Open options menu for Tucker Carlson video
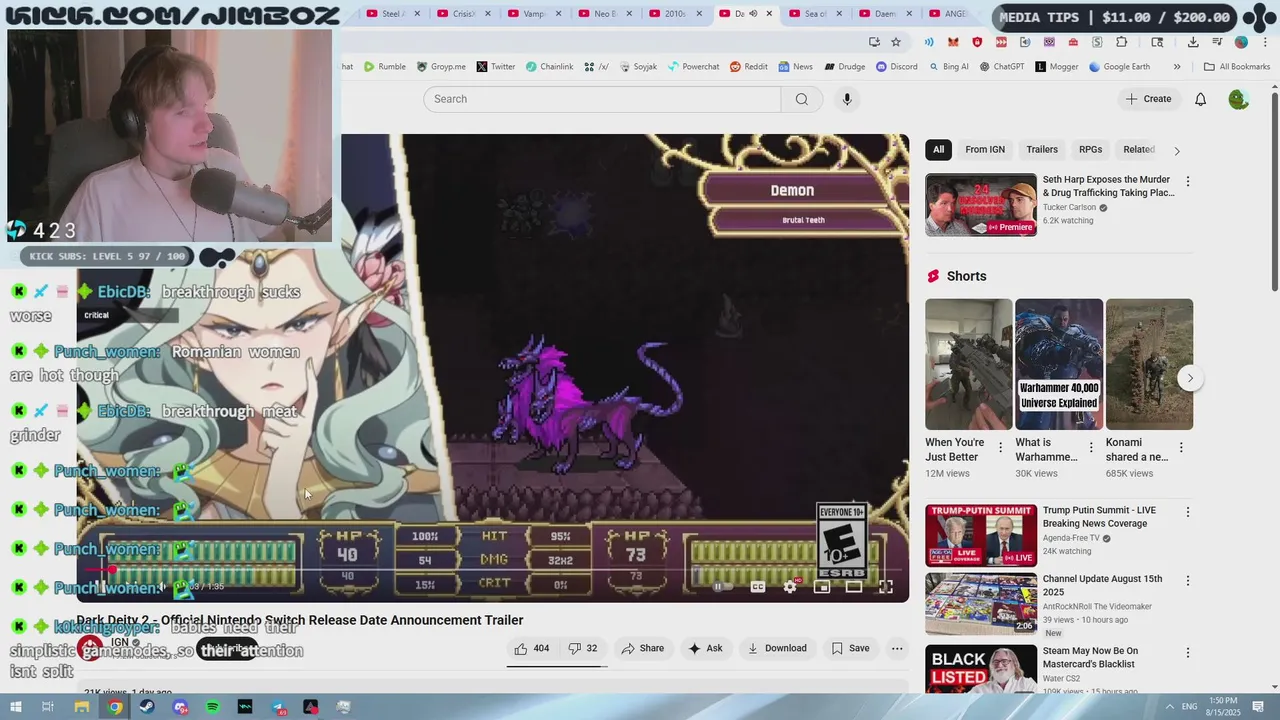The height and width of the screenshot is (720, 1280). pyautogui.click(x=1187, y=181)
